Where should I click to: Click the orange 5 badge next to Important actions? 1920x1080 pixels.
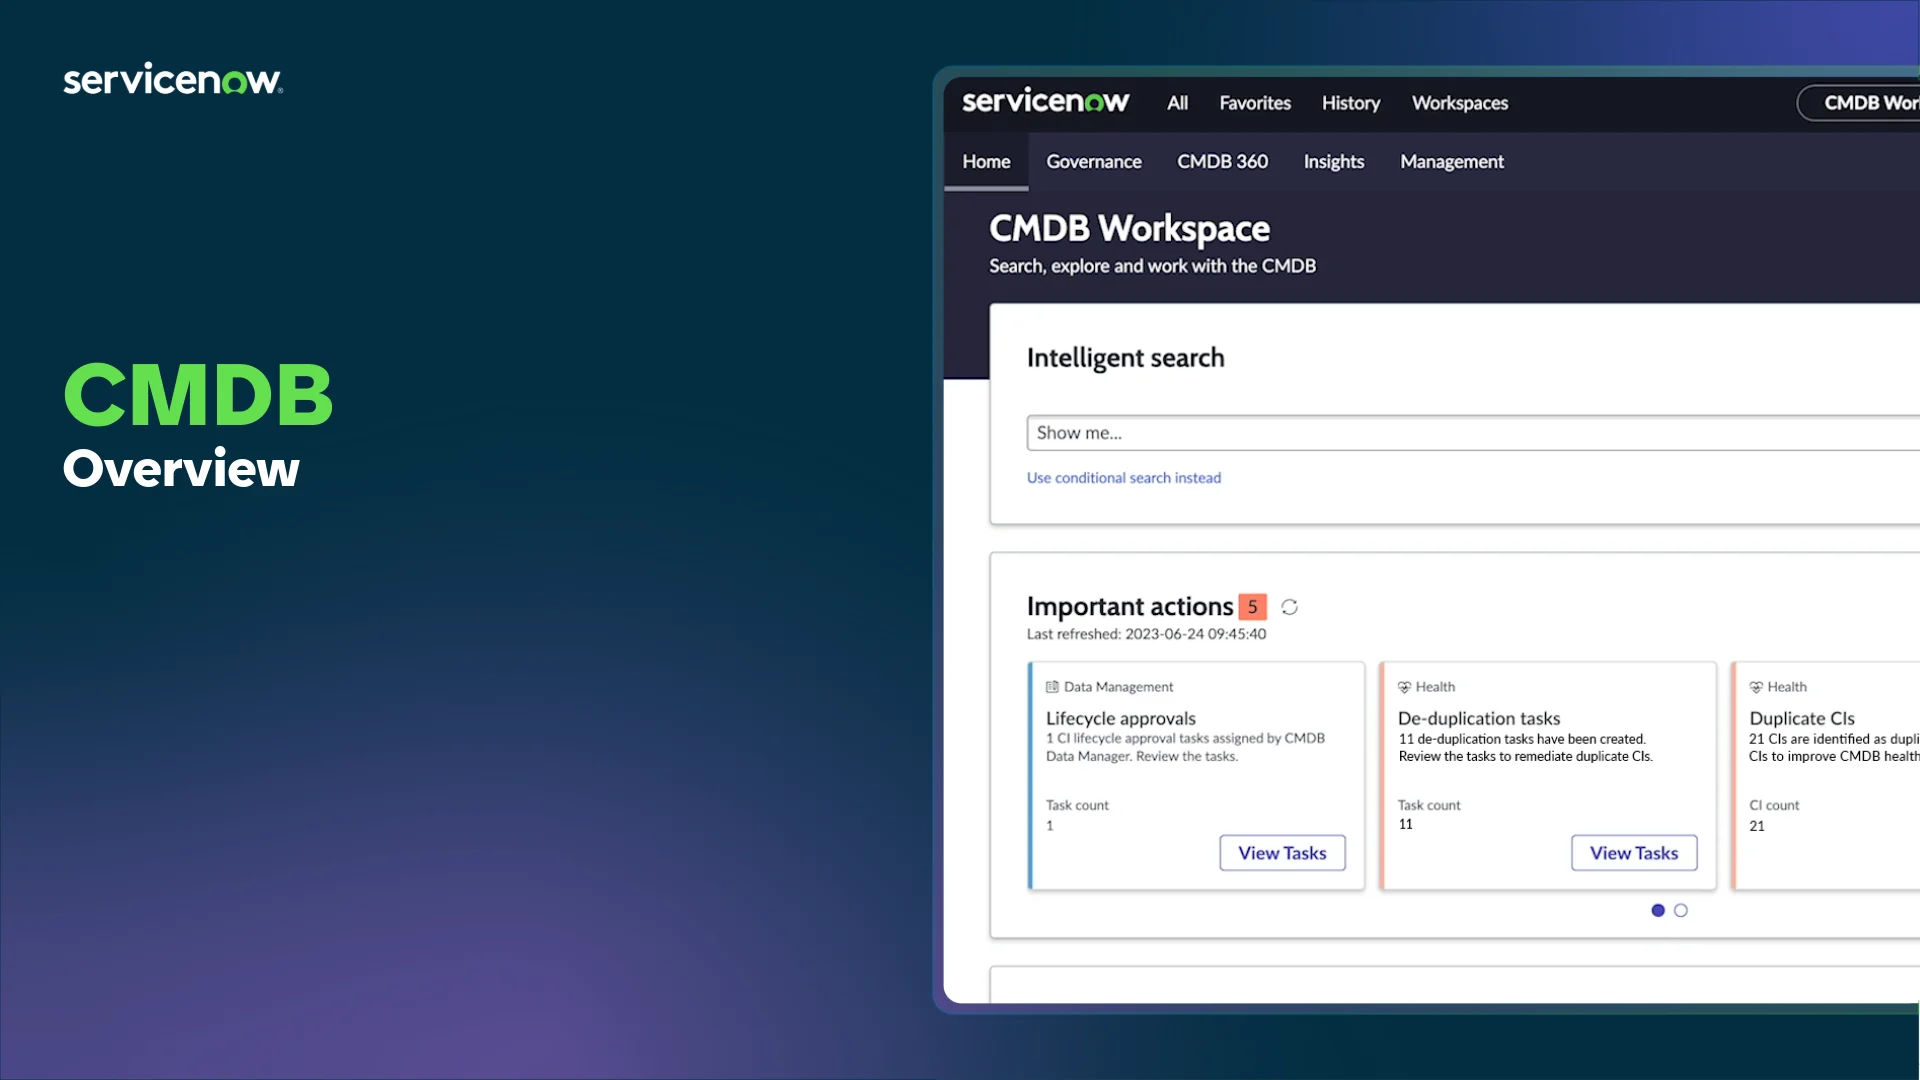[x=1252, y=607]
